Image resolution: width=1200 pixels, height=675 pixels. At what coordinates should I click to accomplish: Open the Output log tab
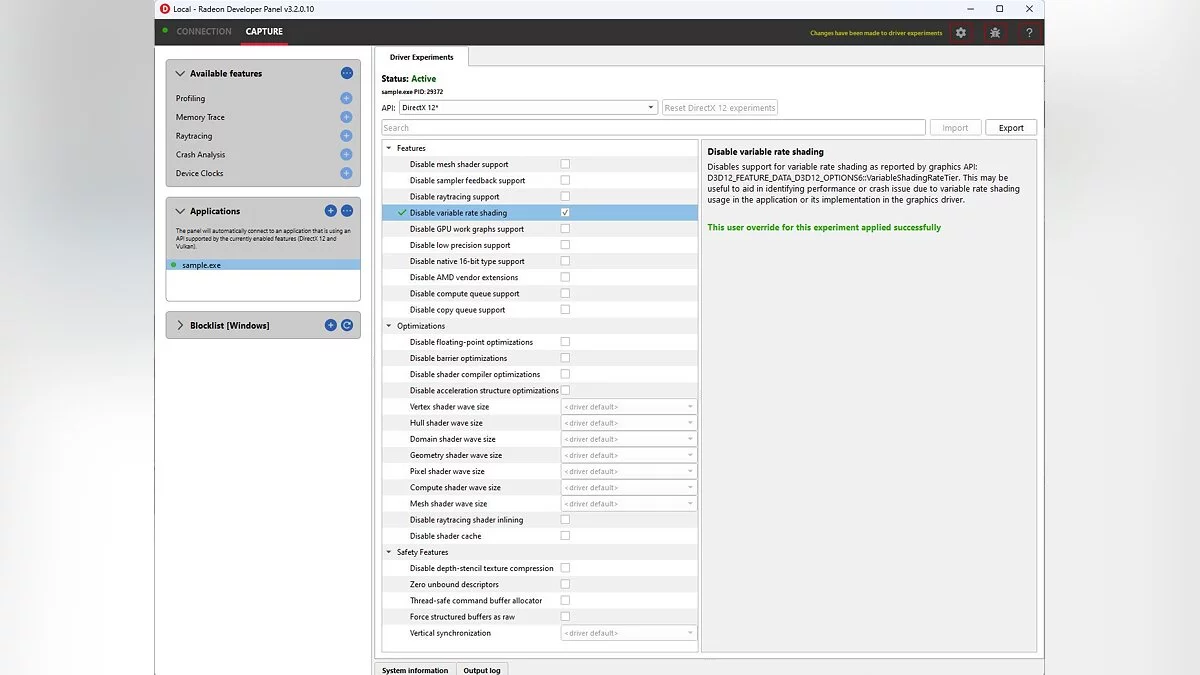tap(482, 669)
